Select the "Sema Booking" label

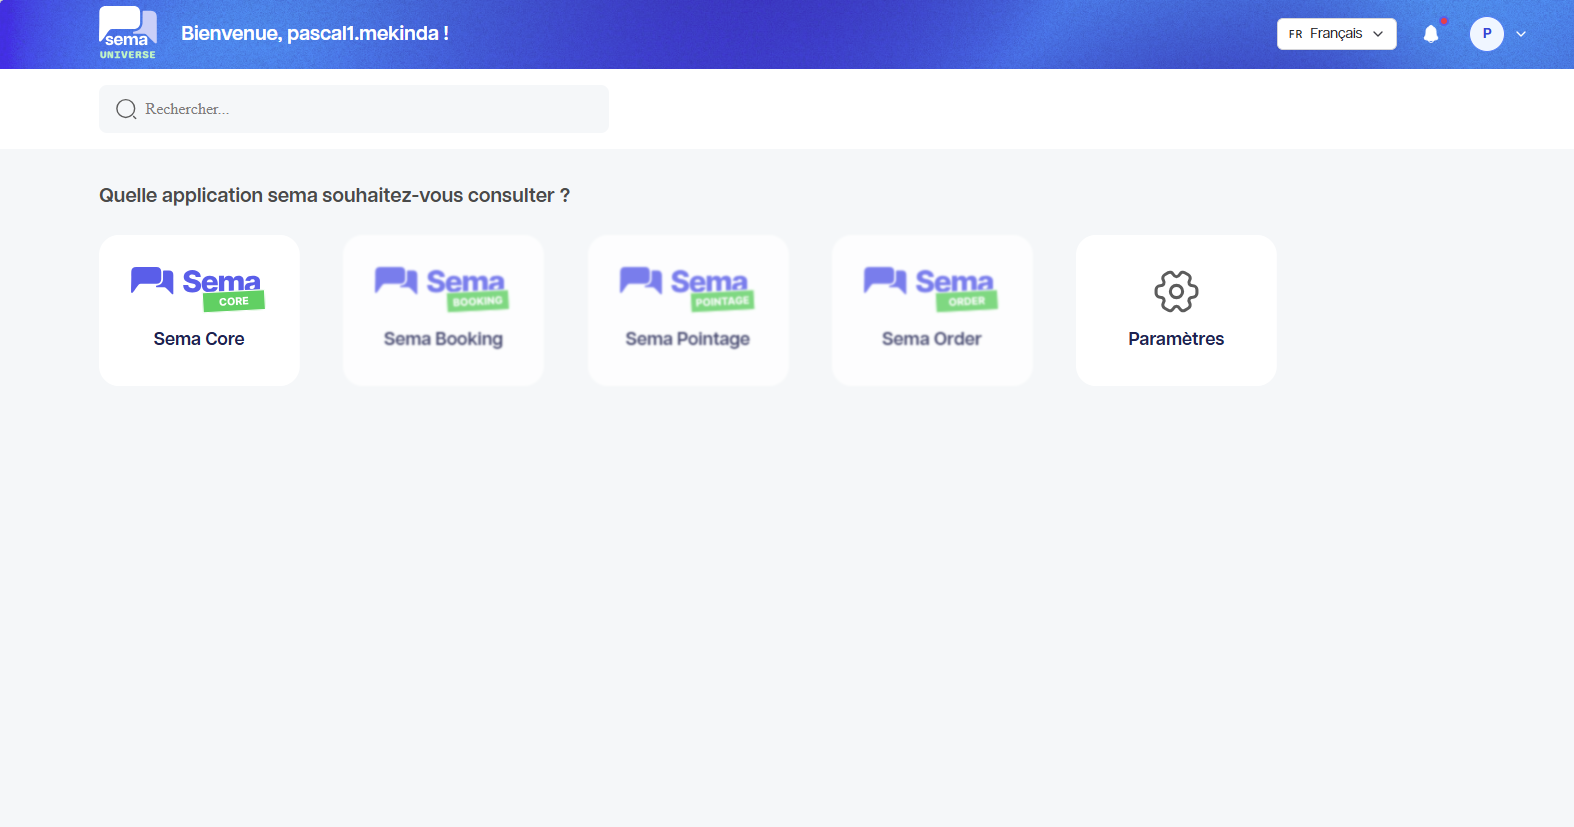point(443,339)
